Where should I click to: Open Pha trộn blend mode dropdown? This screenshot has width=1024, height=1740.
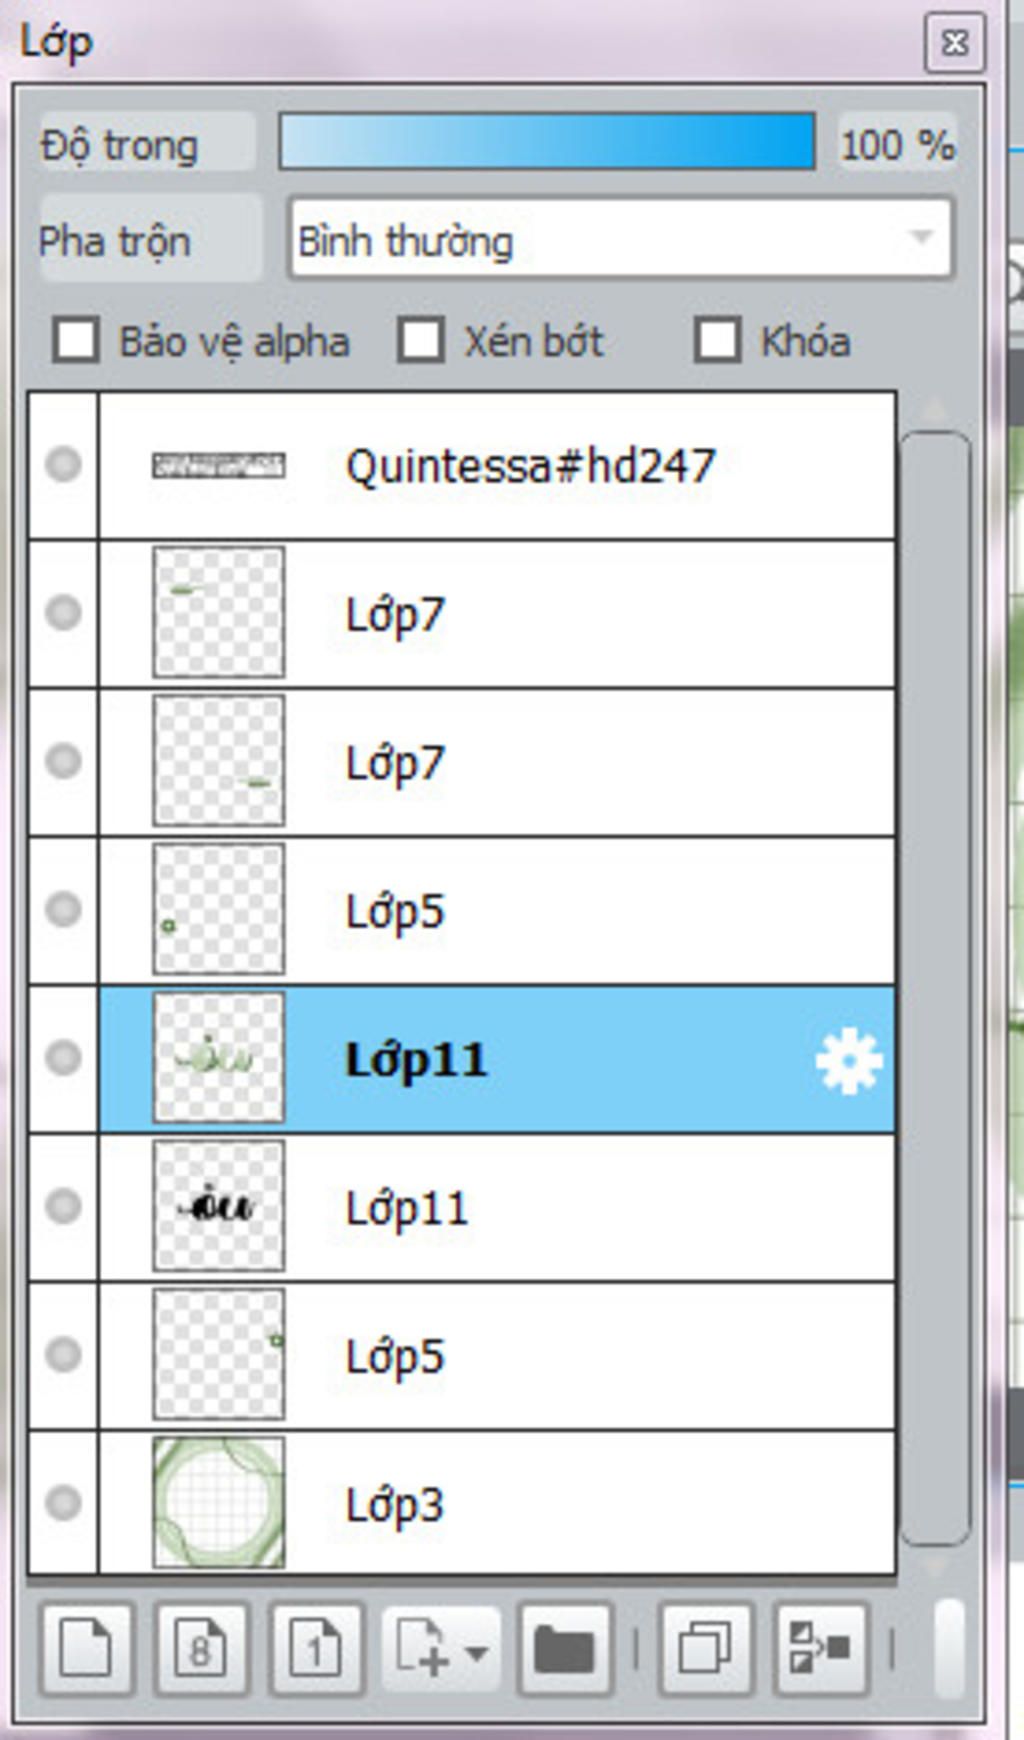(620, 239)
